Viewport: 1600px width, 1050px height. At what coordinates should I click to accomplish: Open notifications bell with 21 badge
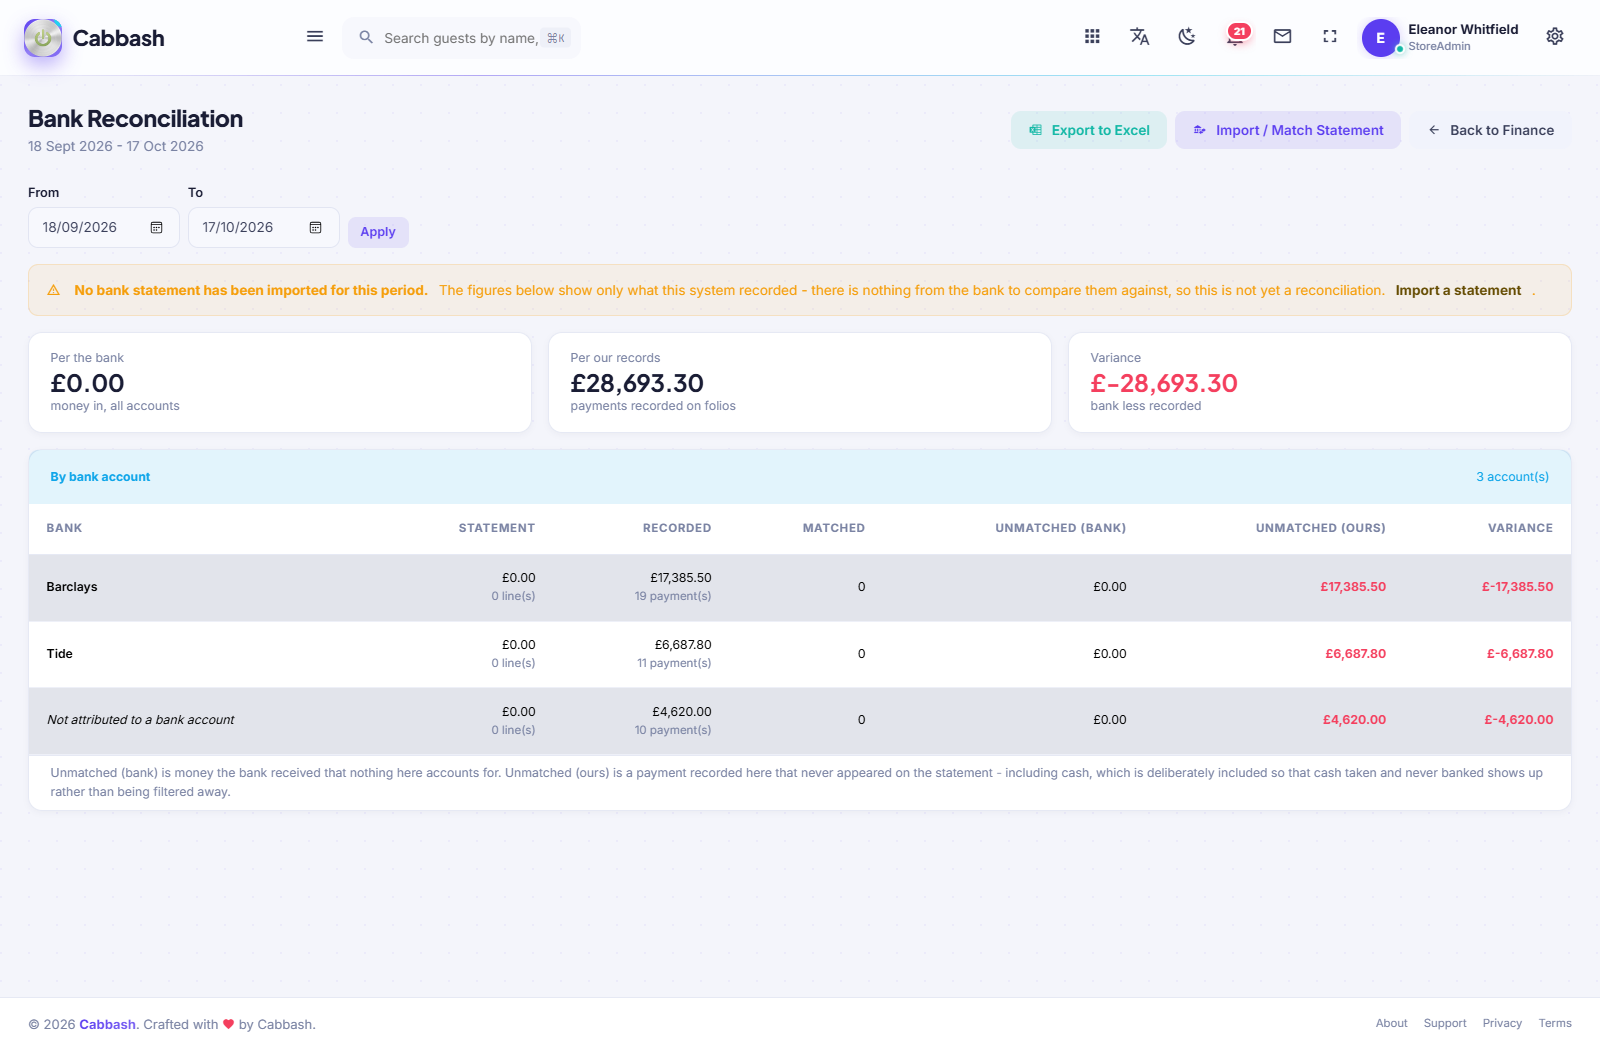(1236, 36)
